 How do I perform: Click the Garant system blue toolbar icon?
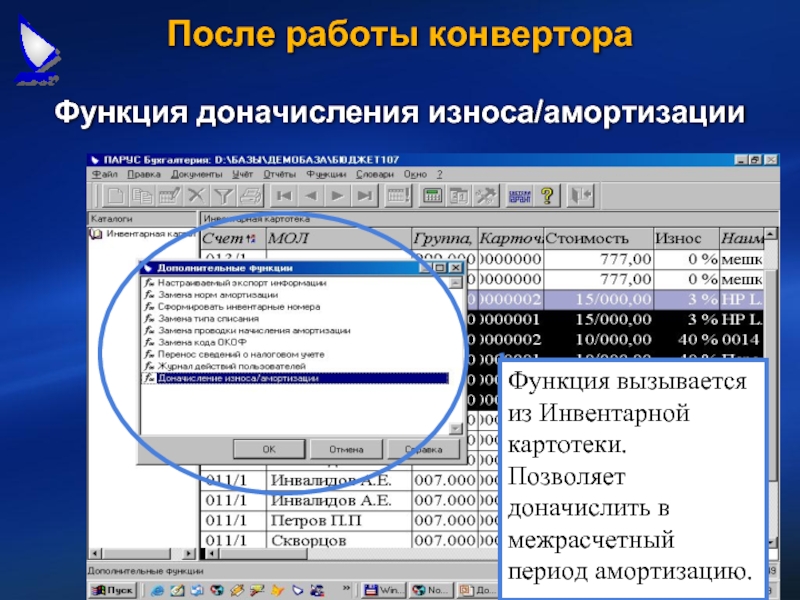(520, 195)
